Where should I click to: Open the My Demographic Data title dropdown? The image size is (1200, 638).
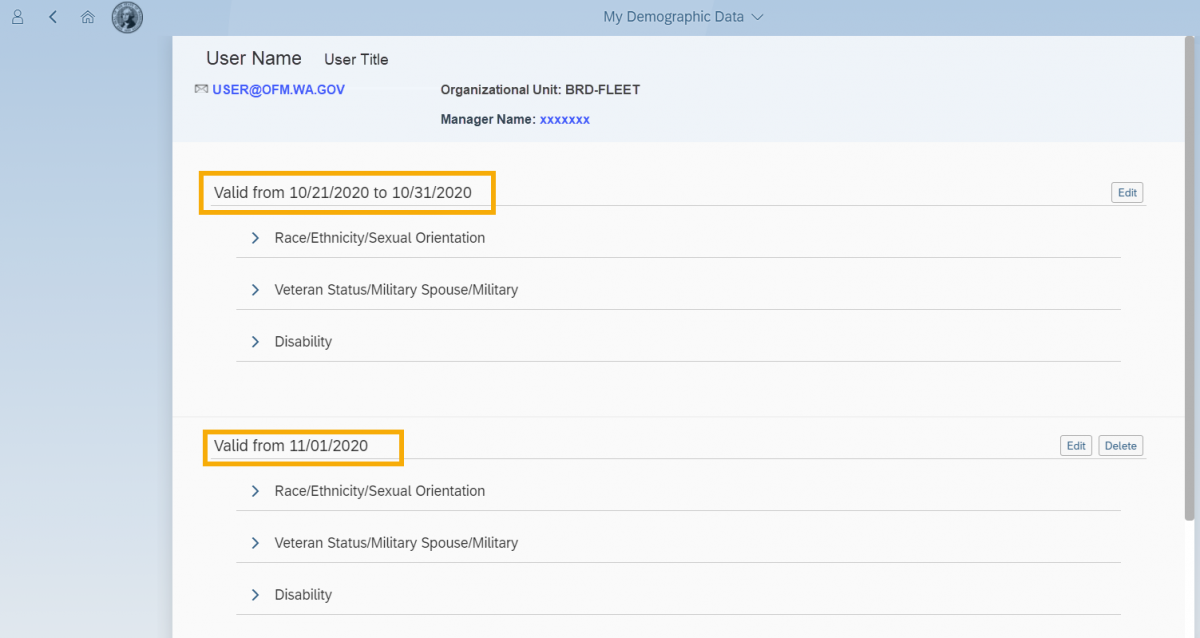pyautogui.click(x=758, y=17)
